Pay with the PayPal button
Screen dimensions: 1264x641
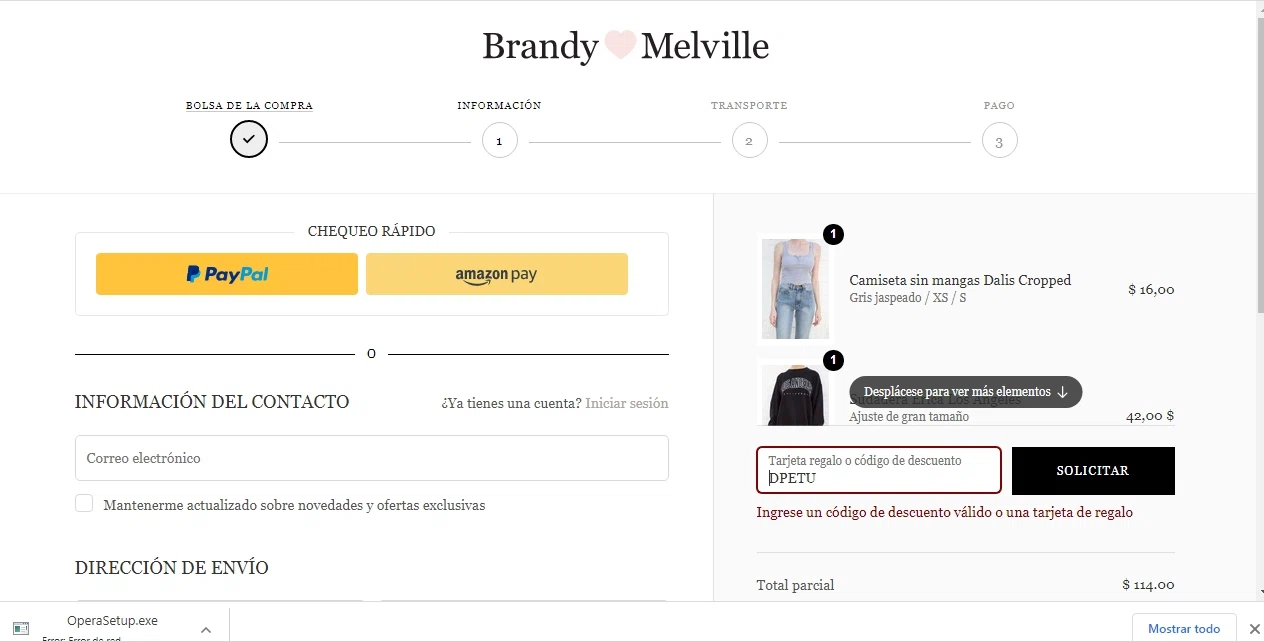coord(227,274)
